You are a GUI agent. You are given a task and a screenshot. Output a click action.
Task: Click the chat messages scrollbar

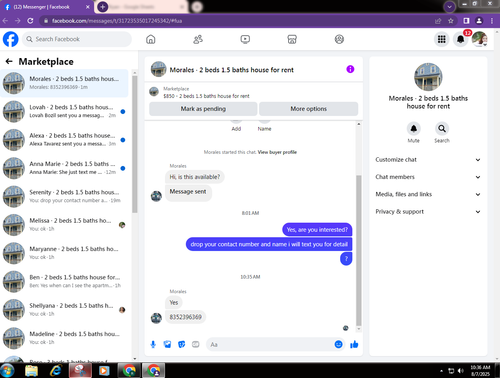tap(359, 250)
